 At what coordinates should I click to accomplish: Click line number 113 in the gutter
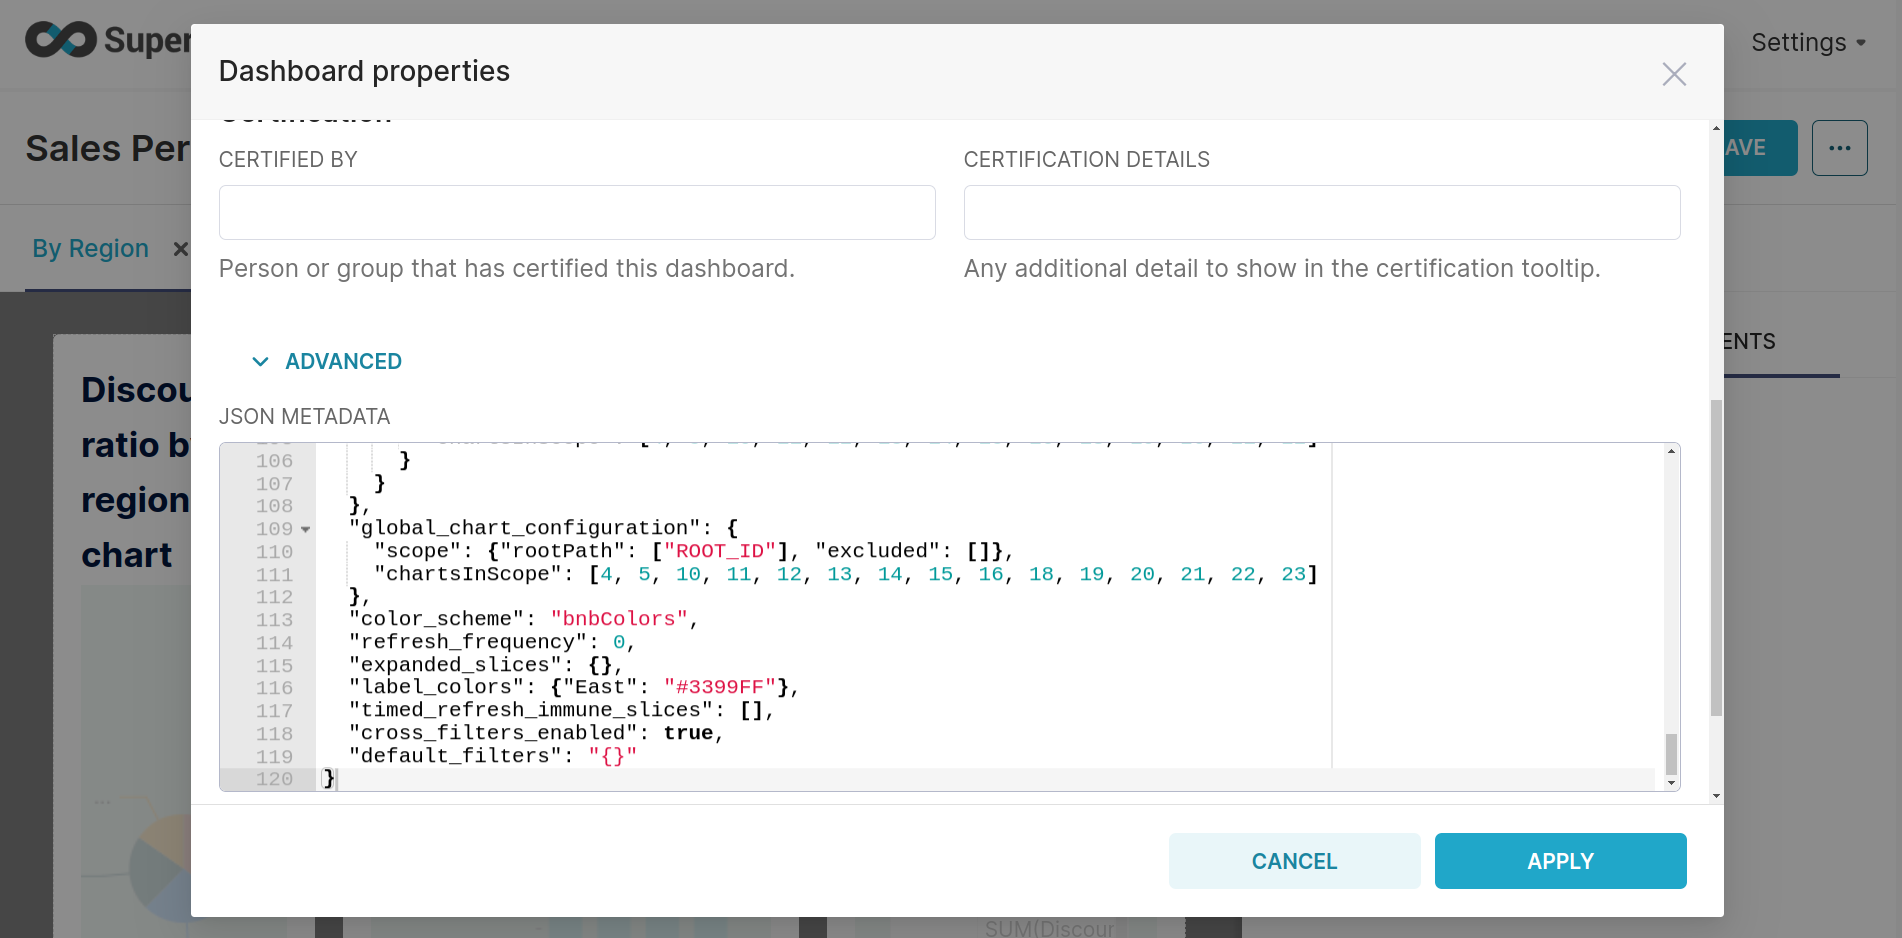(x=274, y=620)
